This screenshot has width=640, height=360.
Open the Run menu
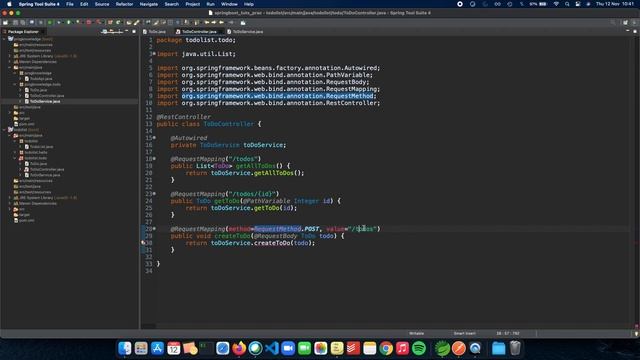coord(210,4)
